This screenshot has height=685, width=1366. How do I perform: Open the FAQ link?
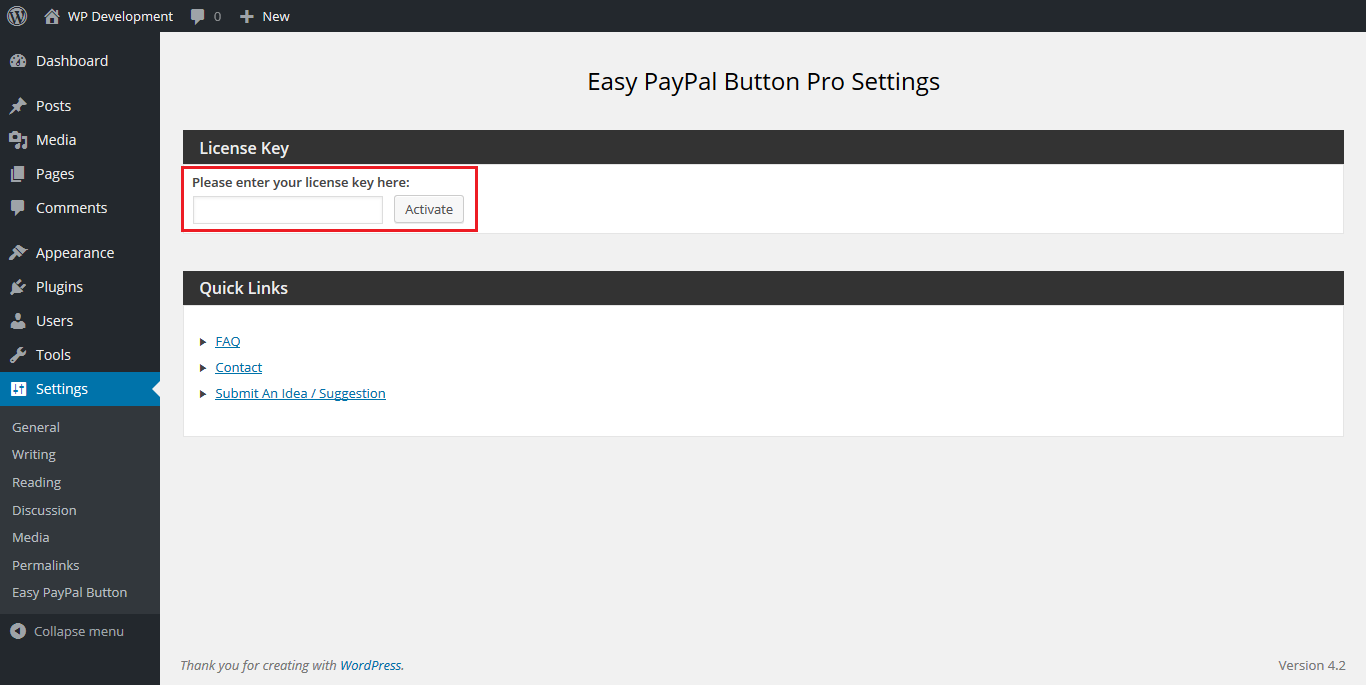(228, 342)
